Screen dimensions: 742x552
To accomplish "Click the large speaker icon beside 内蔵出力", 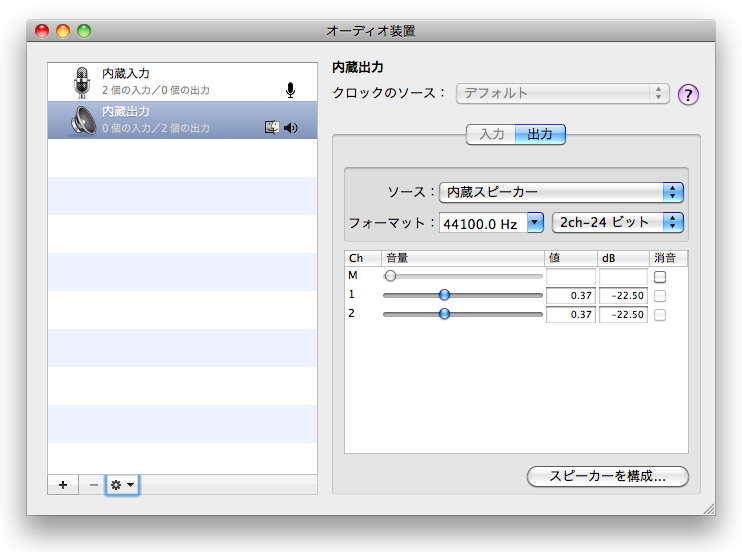I will (82, 120).
